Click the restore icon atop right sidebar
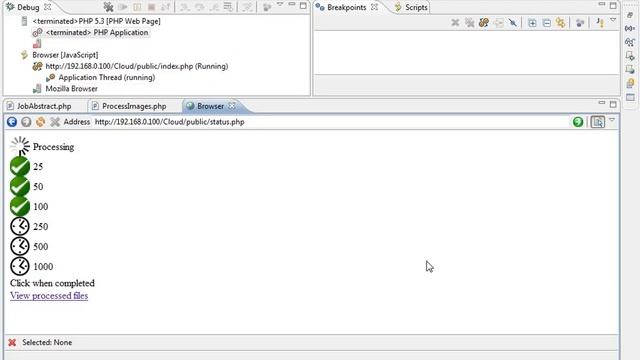 630,15
